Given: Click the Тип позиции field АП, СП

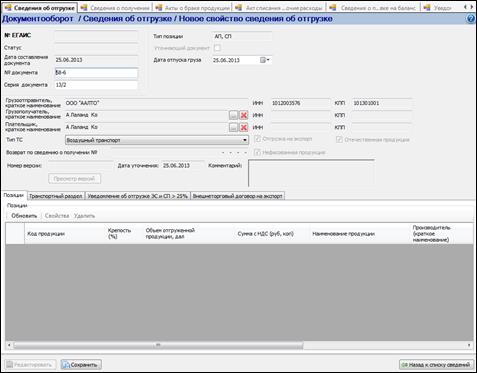Looking at the screenshot, I should pyautogui.click(x=242, y=36).
